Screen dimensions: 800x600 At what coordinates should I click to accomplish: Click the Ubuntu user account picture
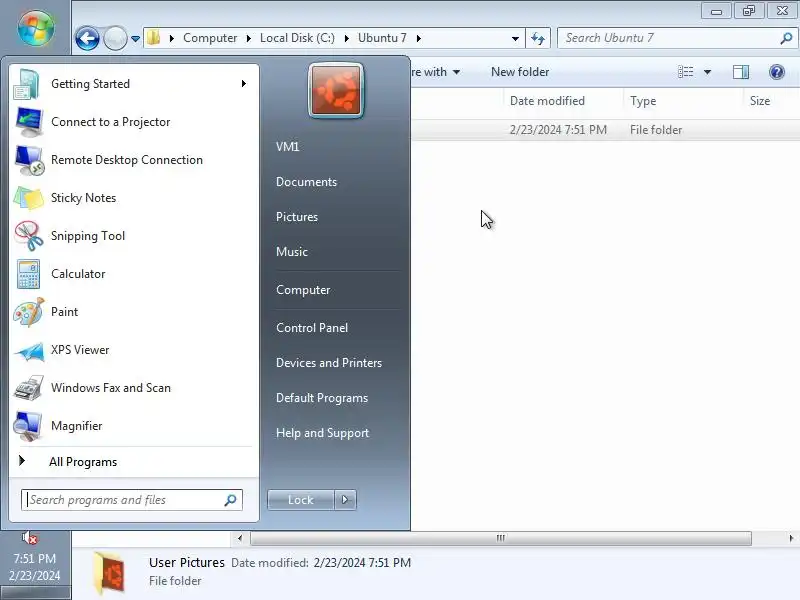pyautogui.click(x=336, y=90)
